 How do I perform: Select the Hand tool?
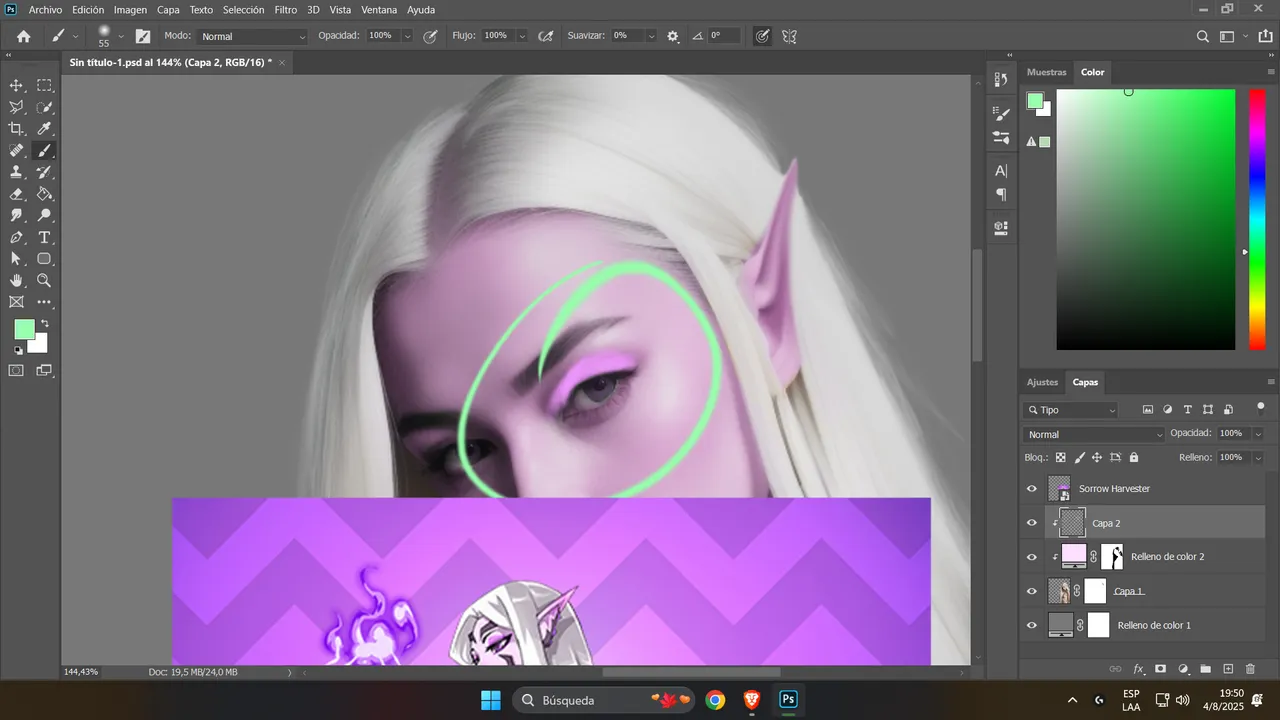coord(17,281)
